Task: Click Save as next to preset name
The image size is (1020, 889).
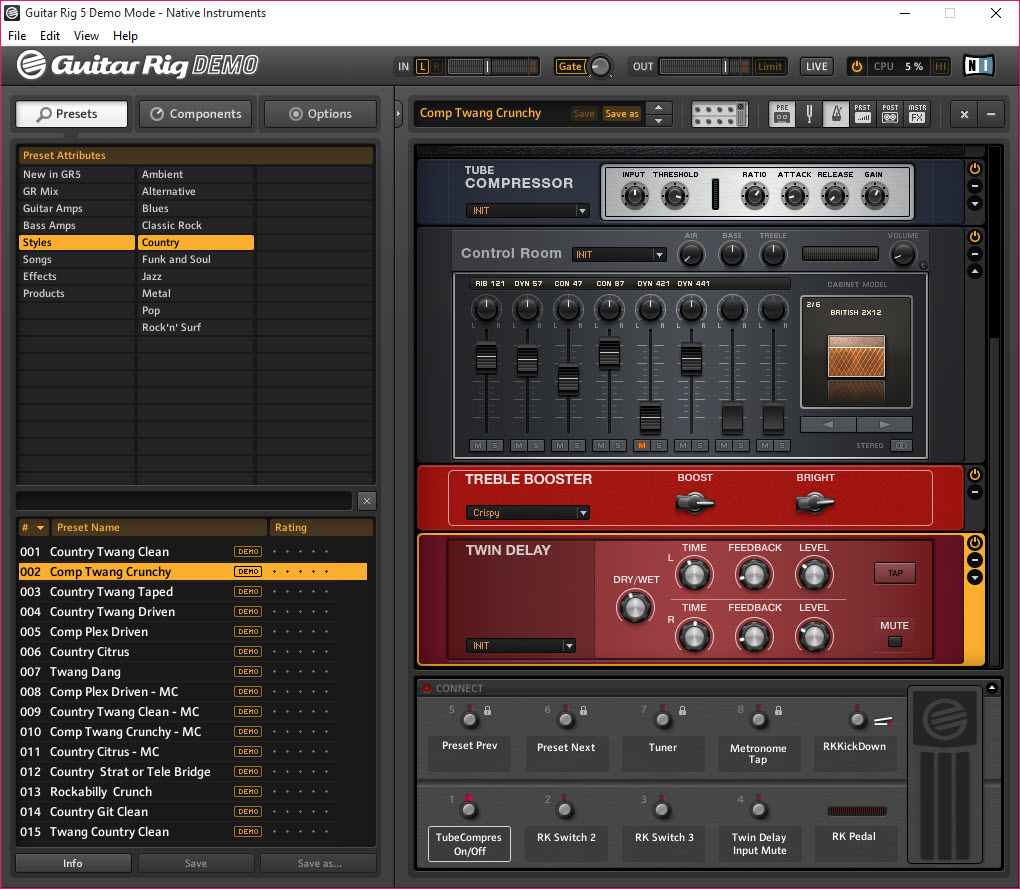Action: [622, 114]
